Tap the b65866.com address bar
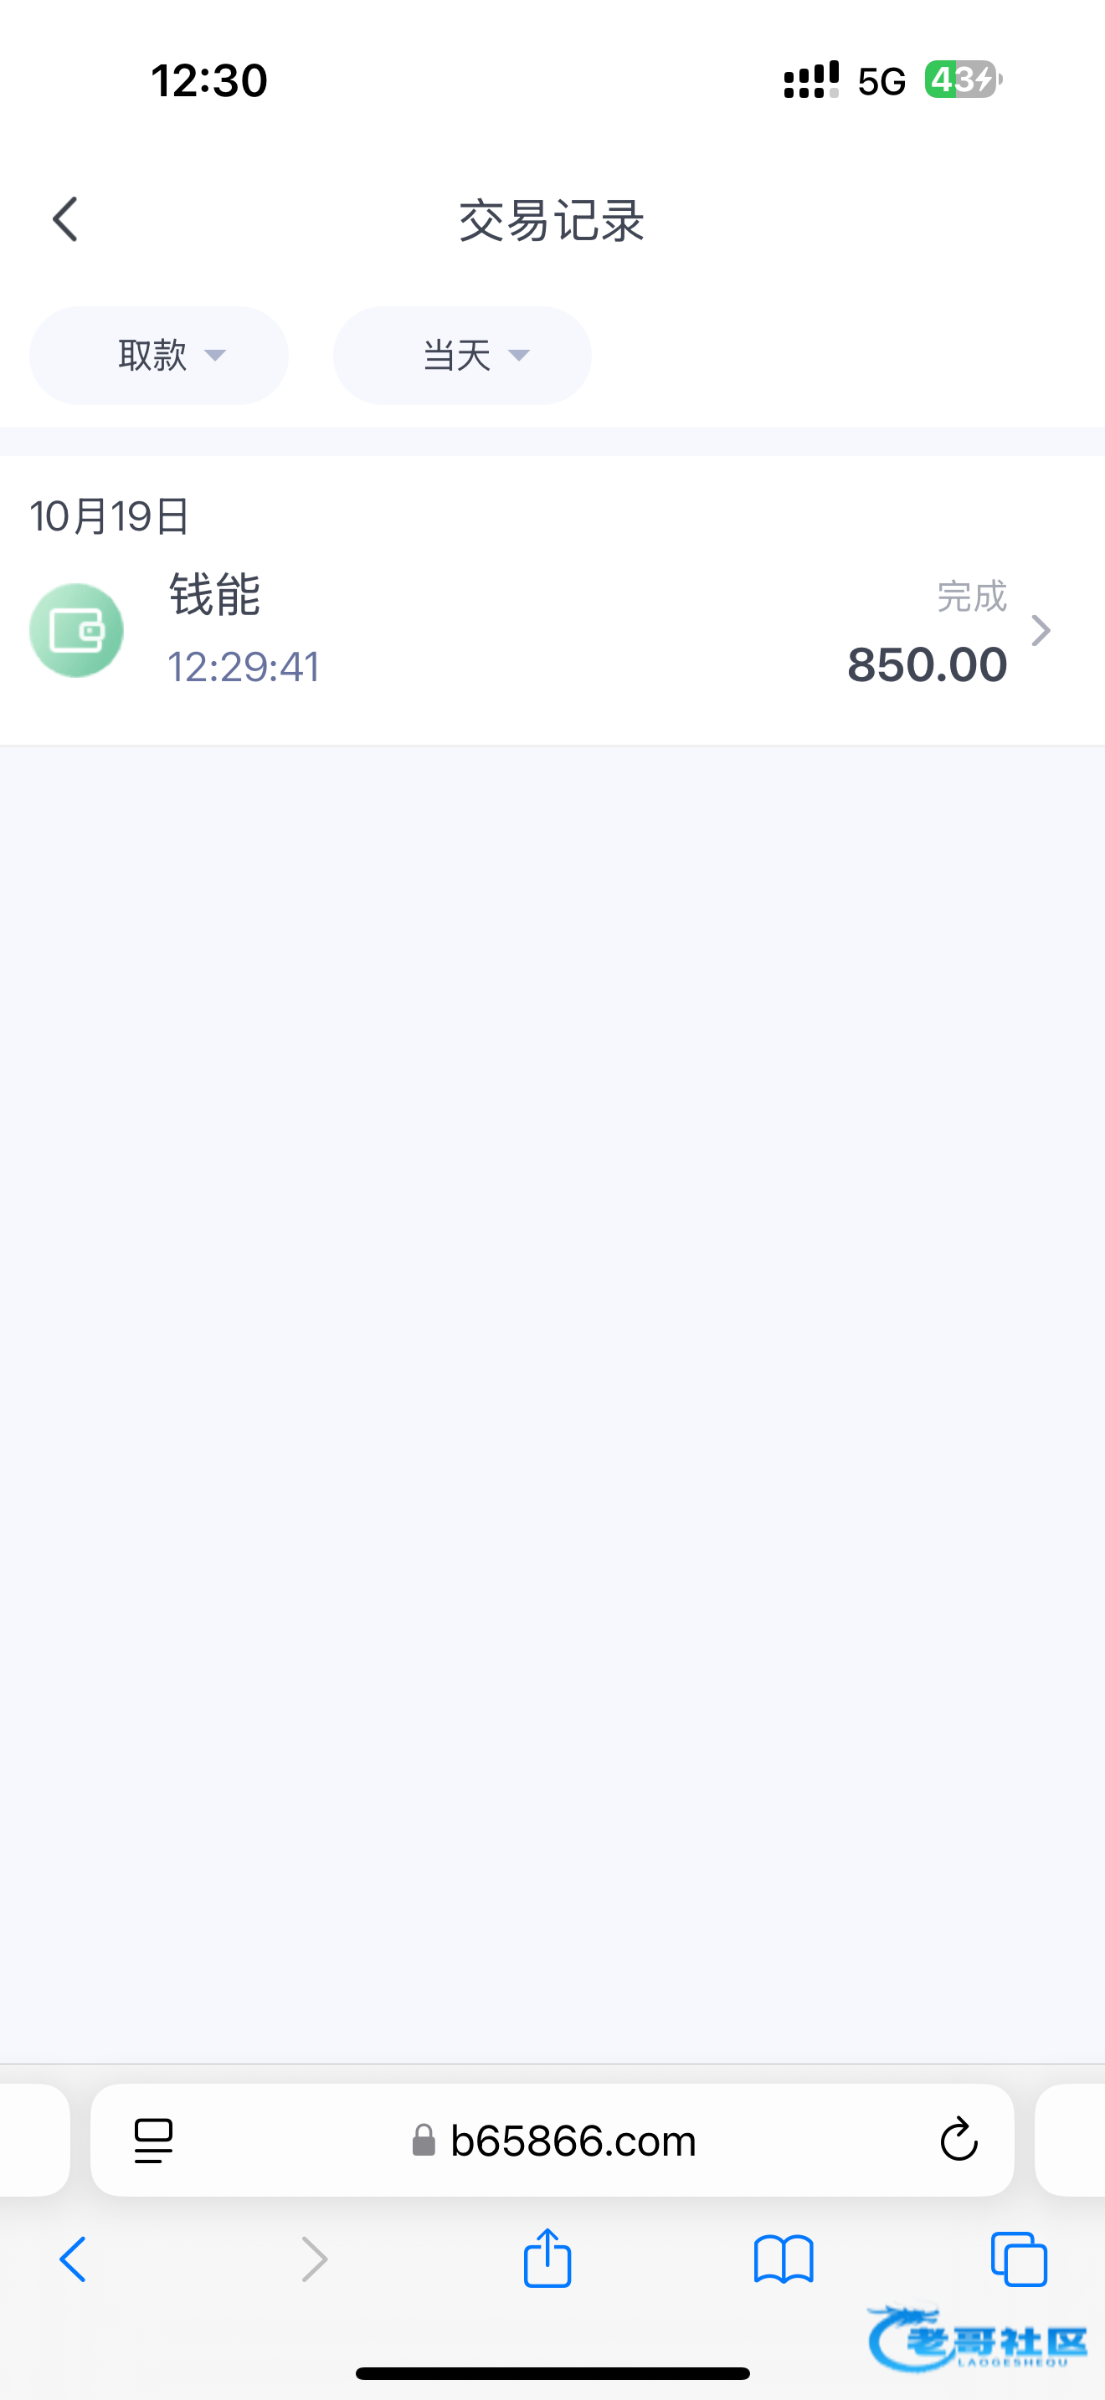 pyautogui.click(x=572, y=2141)
